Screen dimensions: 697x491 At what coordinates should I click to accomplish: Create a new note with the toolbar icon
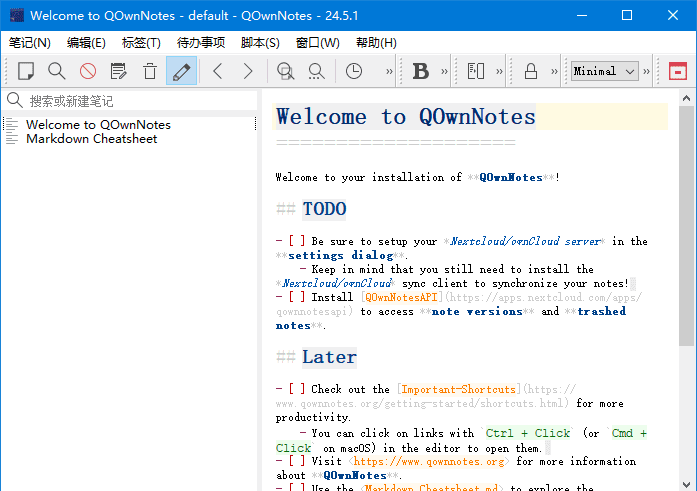(x=26, y=71)
